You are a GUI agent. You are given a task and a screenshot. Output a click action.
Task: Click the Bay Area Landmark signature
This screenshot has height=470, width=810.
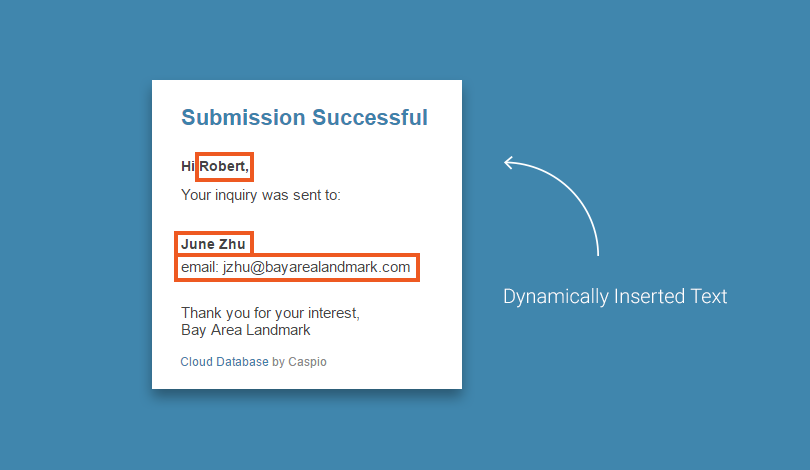point(246,330)
